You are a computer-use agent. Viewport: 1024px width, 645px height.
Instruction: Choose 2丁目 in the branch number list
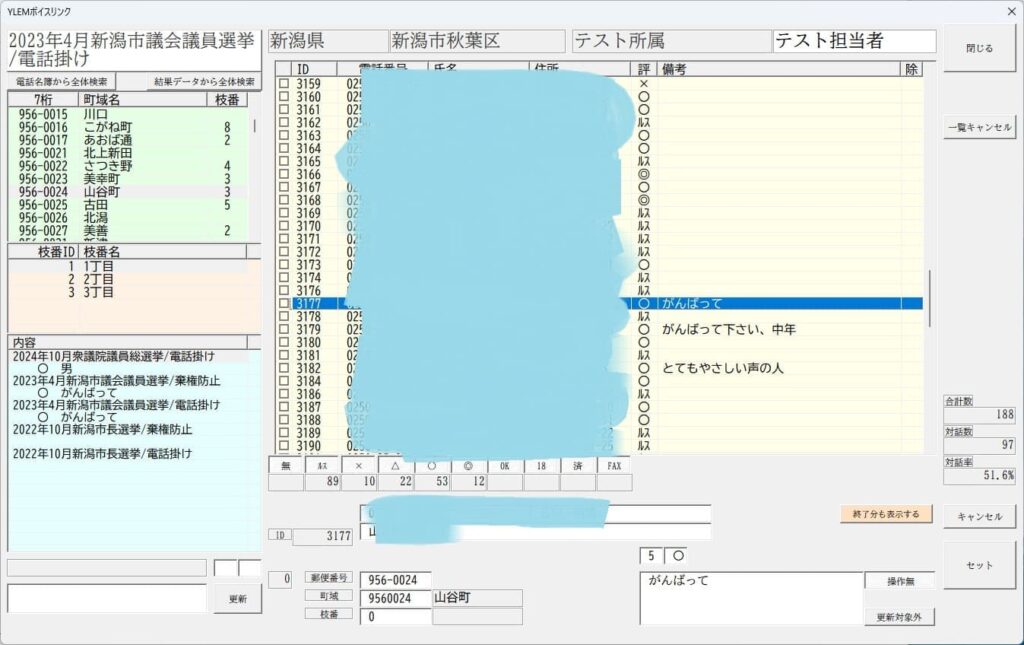(x=98, y=280)
